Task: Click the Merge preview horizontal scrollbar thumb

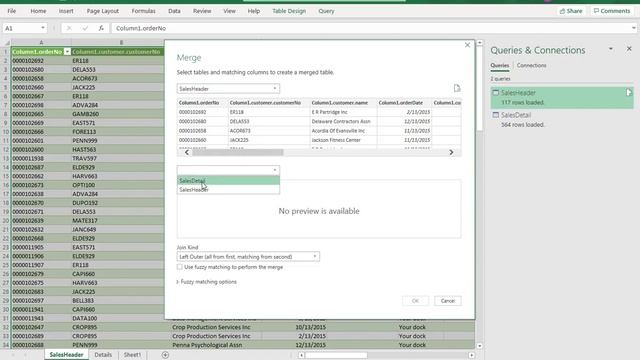Action: pyautogui.click(x=238, y=152)
